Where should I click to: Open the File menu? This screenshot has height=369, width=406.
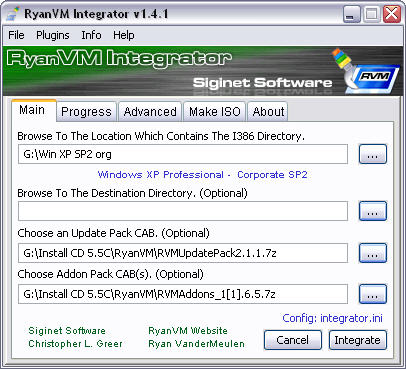coord(16,35)
